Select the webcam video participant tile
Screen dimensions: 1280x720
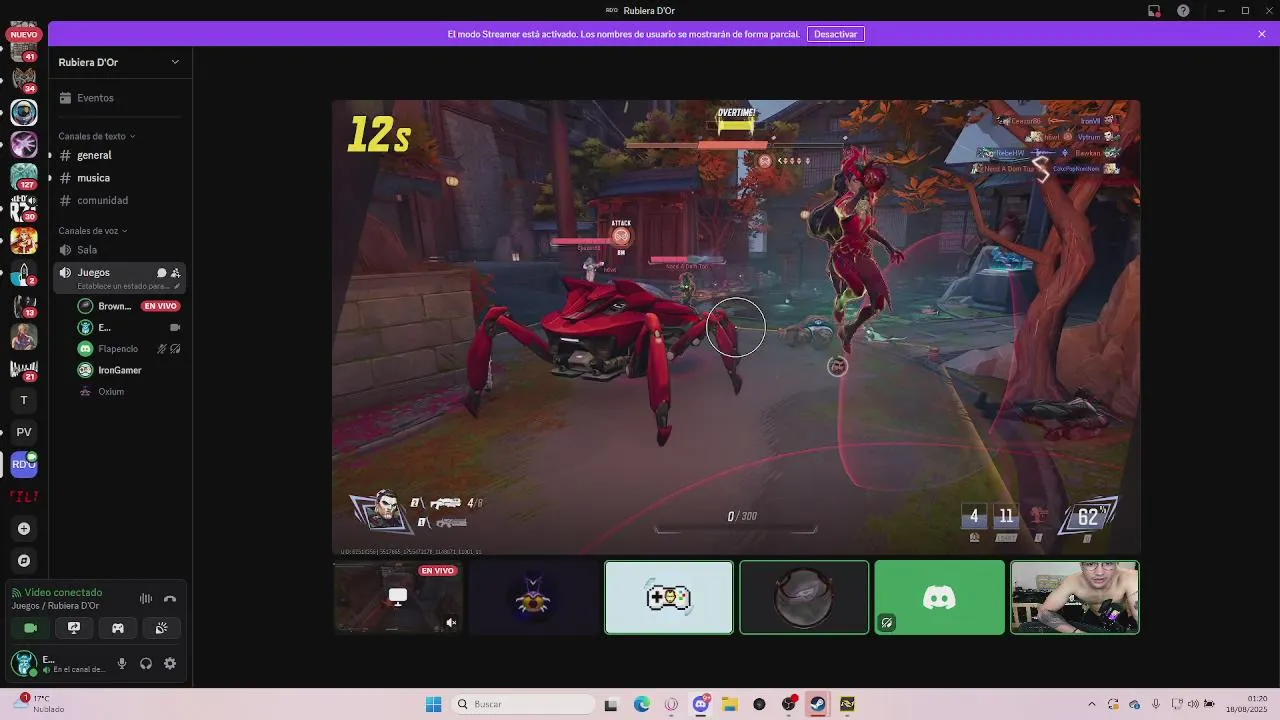click(x=1075, y=597)
